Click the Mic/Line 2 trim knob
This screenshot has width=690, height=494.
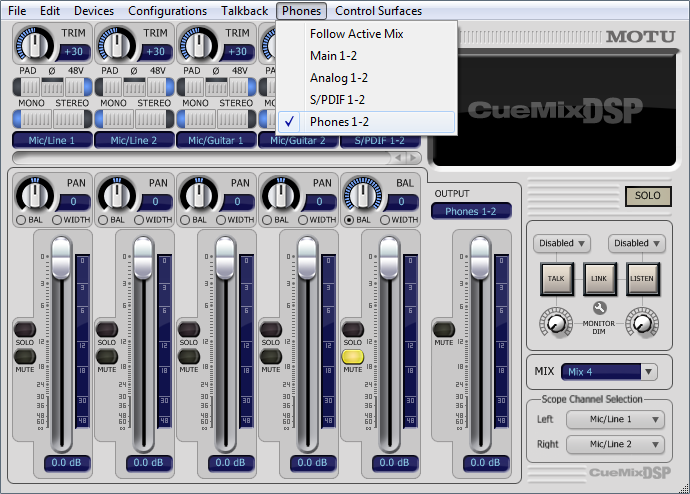coord(116,45)
